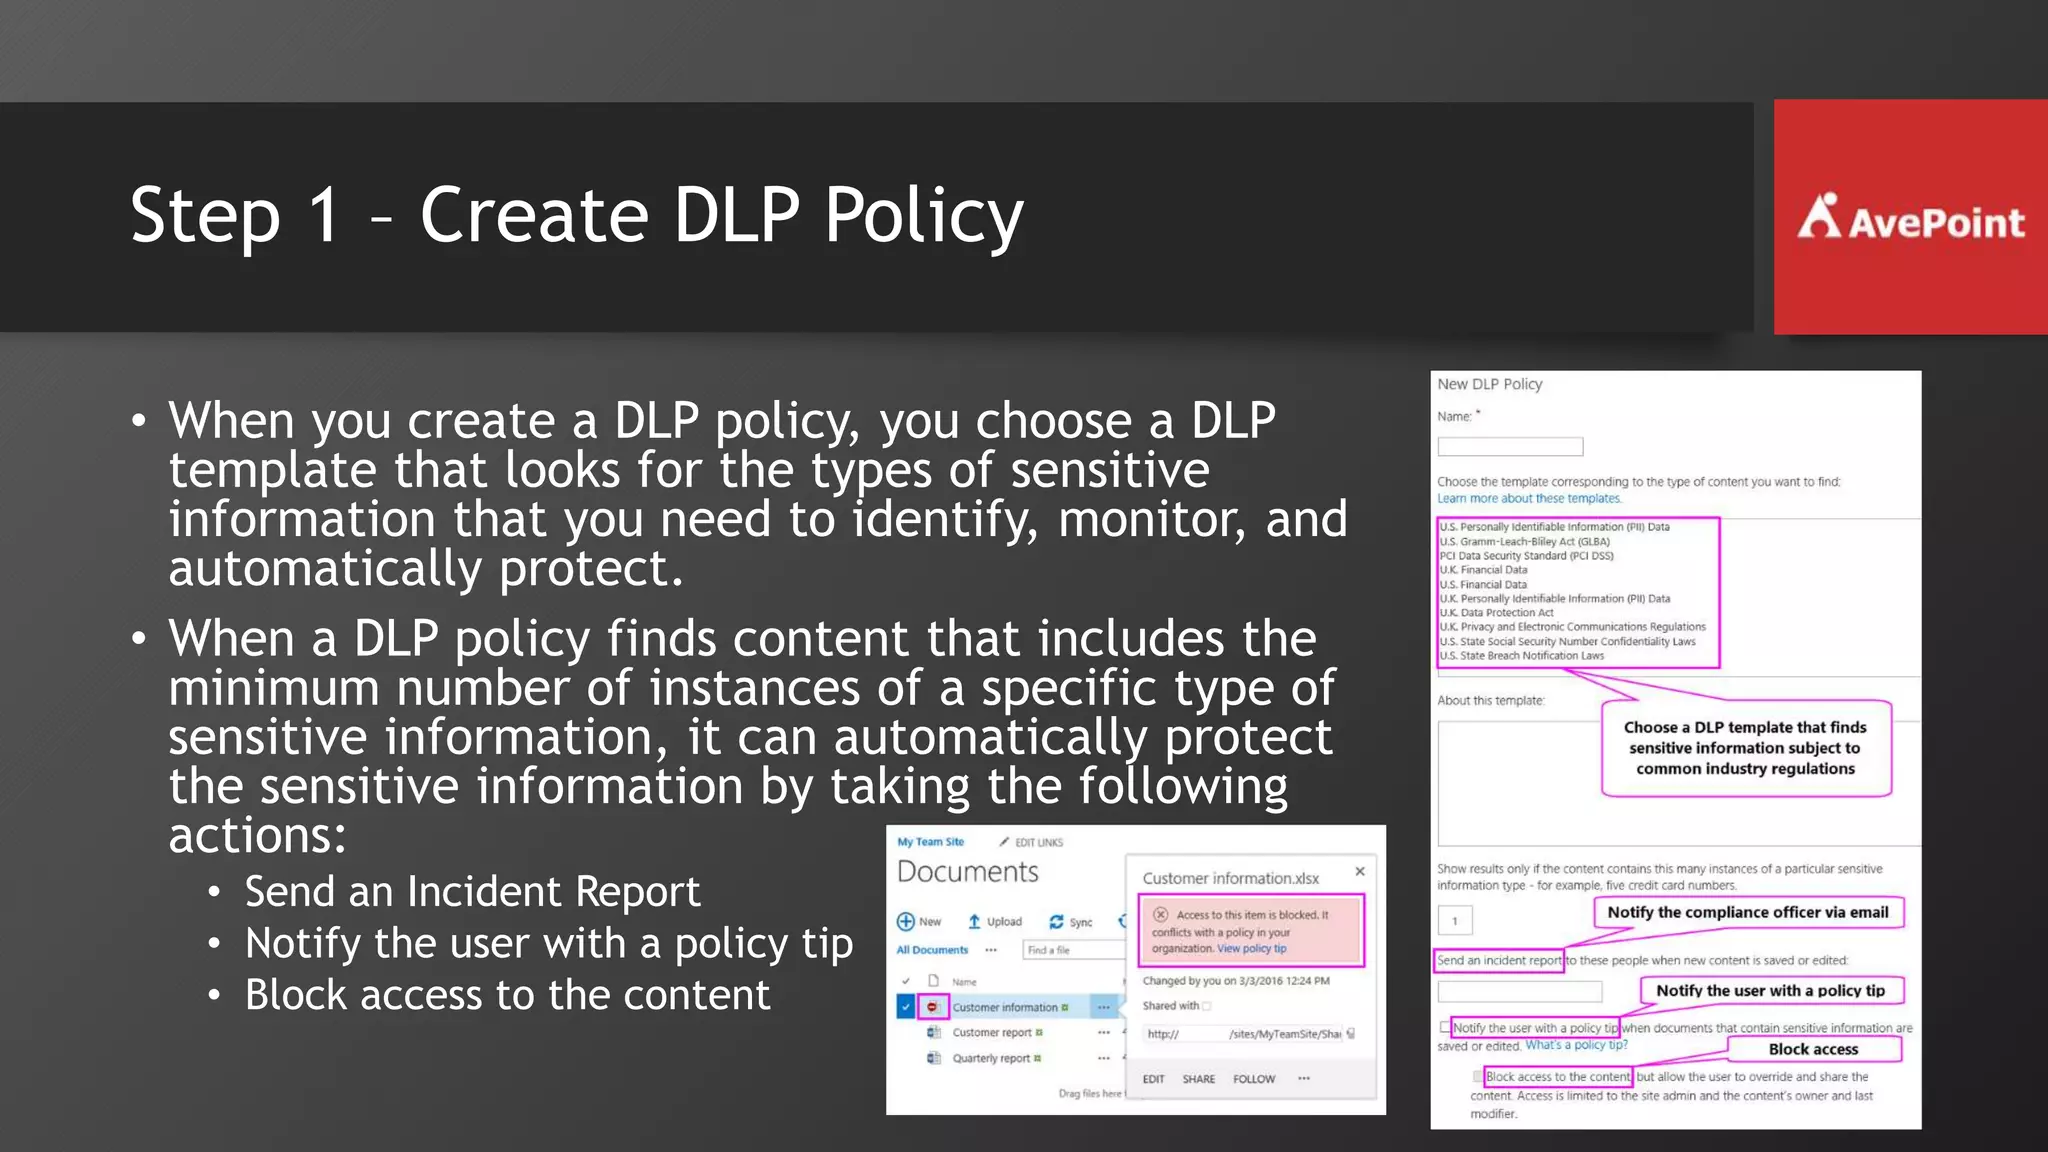Open the ellipsis menu for Quarterly report
This screenshot has width=2048, height=1152.
(x=1104, y=1058)
